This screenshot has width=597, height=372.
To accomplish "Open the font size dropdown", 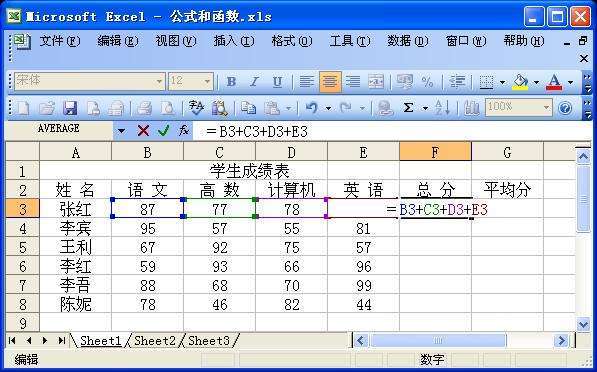I will click(207, 81).
